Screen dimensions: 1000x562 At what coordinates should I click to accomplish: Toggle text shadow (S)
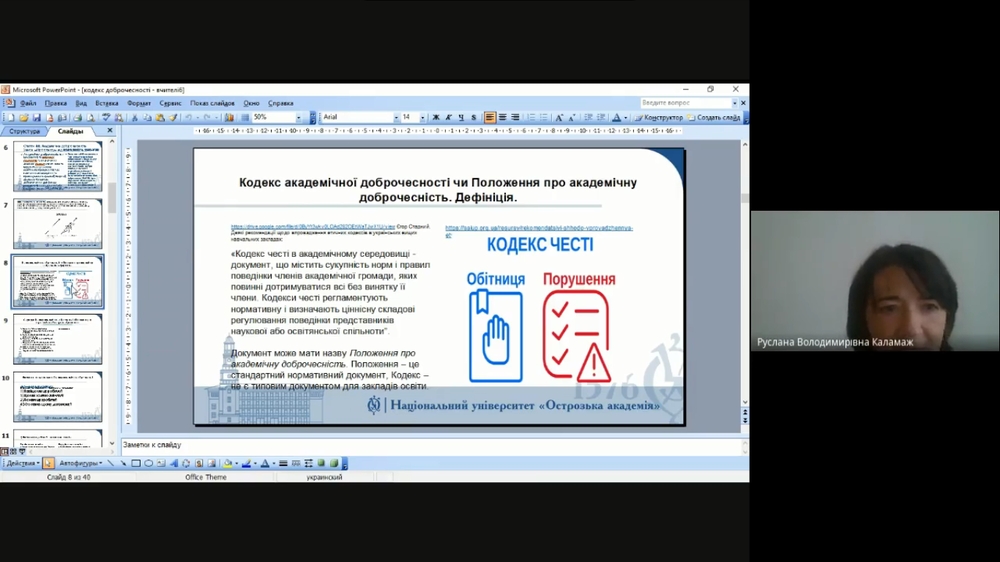(474, 117)
